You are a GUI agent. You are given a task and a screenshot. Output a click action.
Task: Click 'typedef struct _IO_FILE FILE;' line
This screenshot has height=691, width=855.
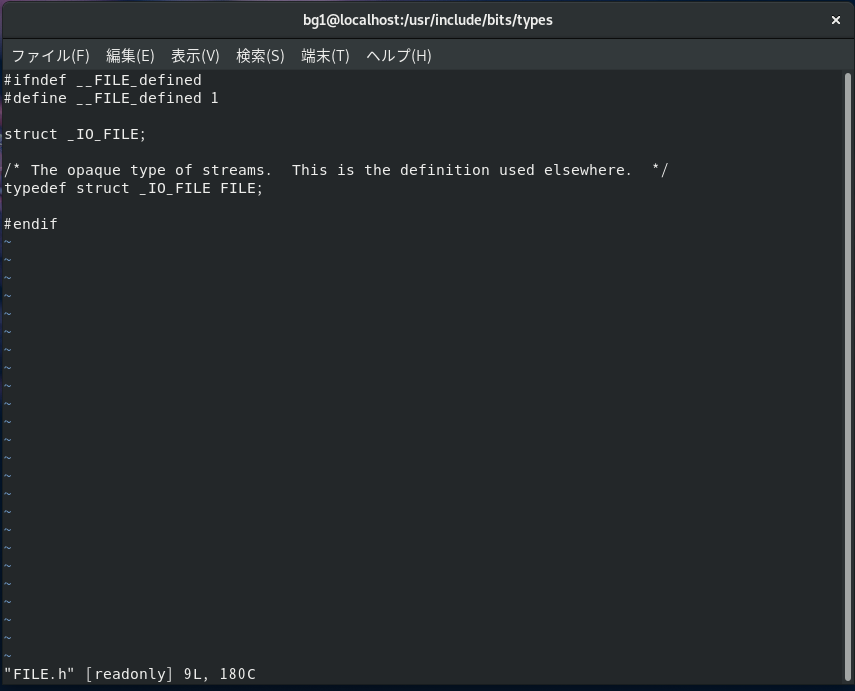pyautogui.click(x=134, y=188)
